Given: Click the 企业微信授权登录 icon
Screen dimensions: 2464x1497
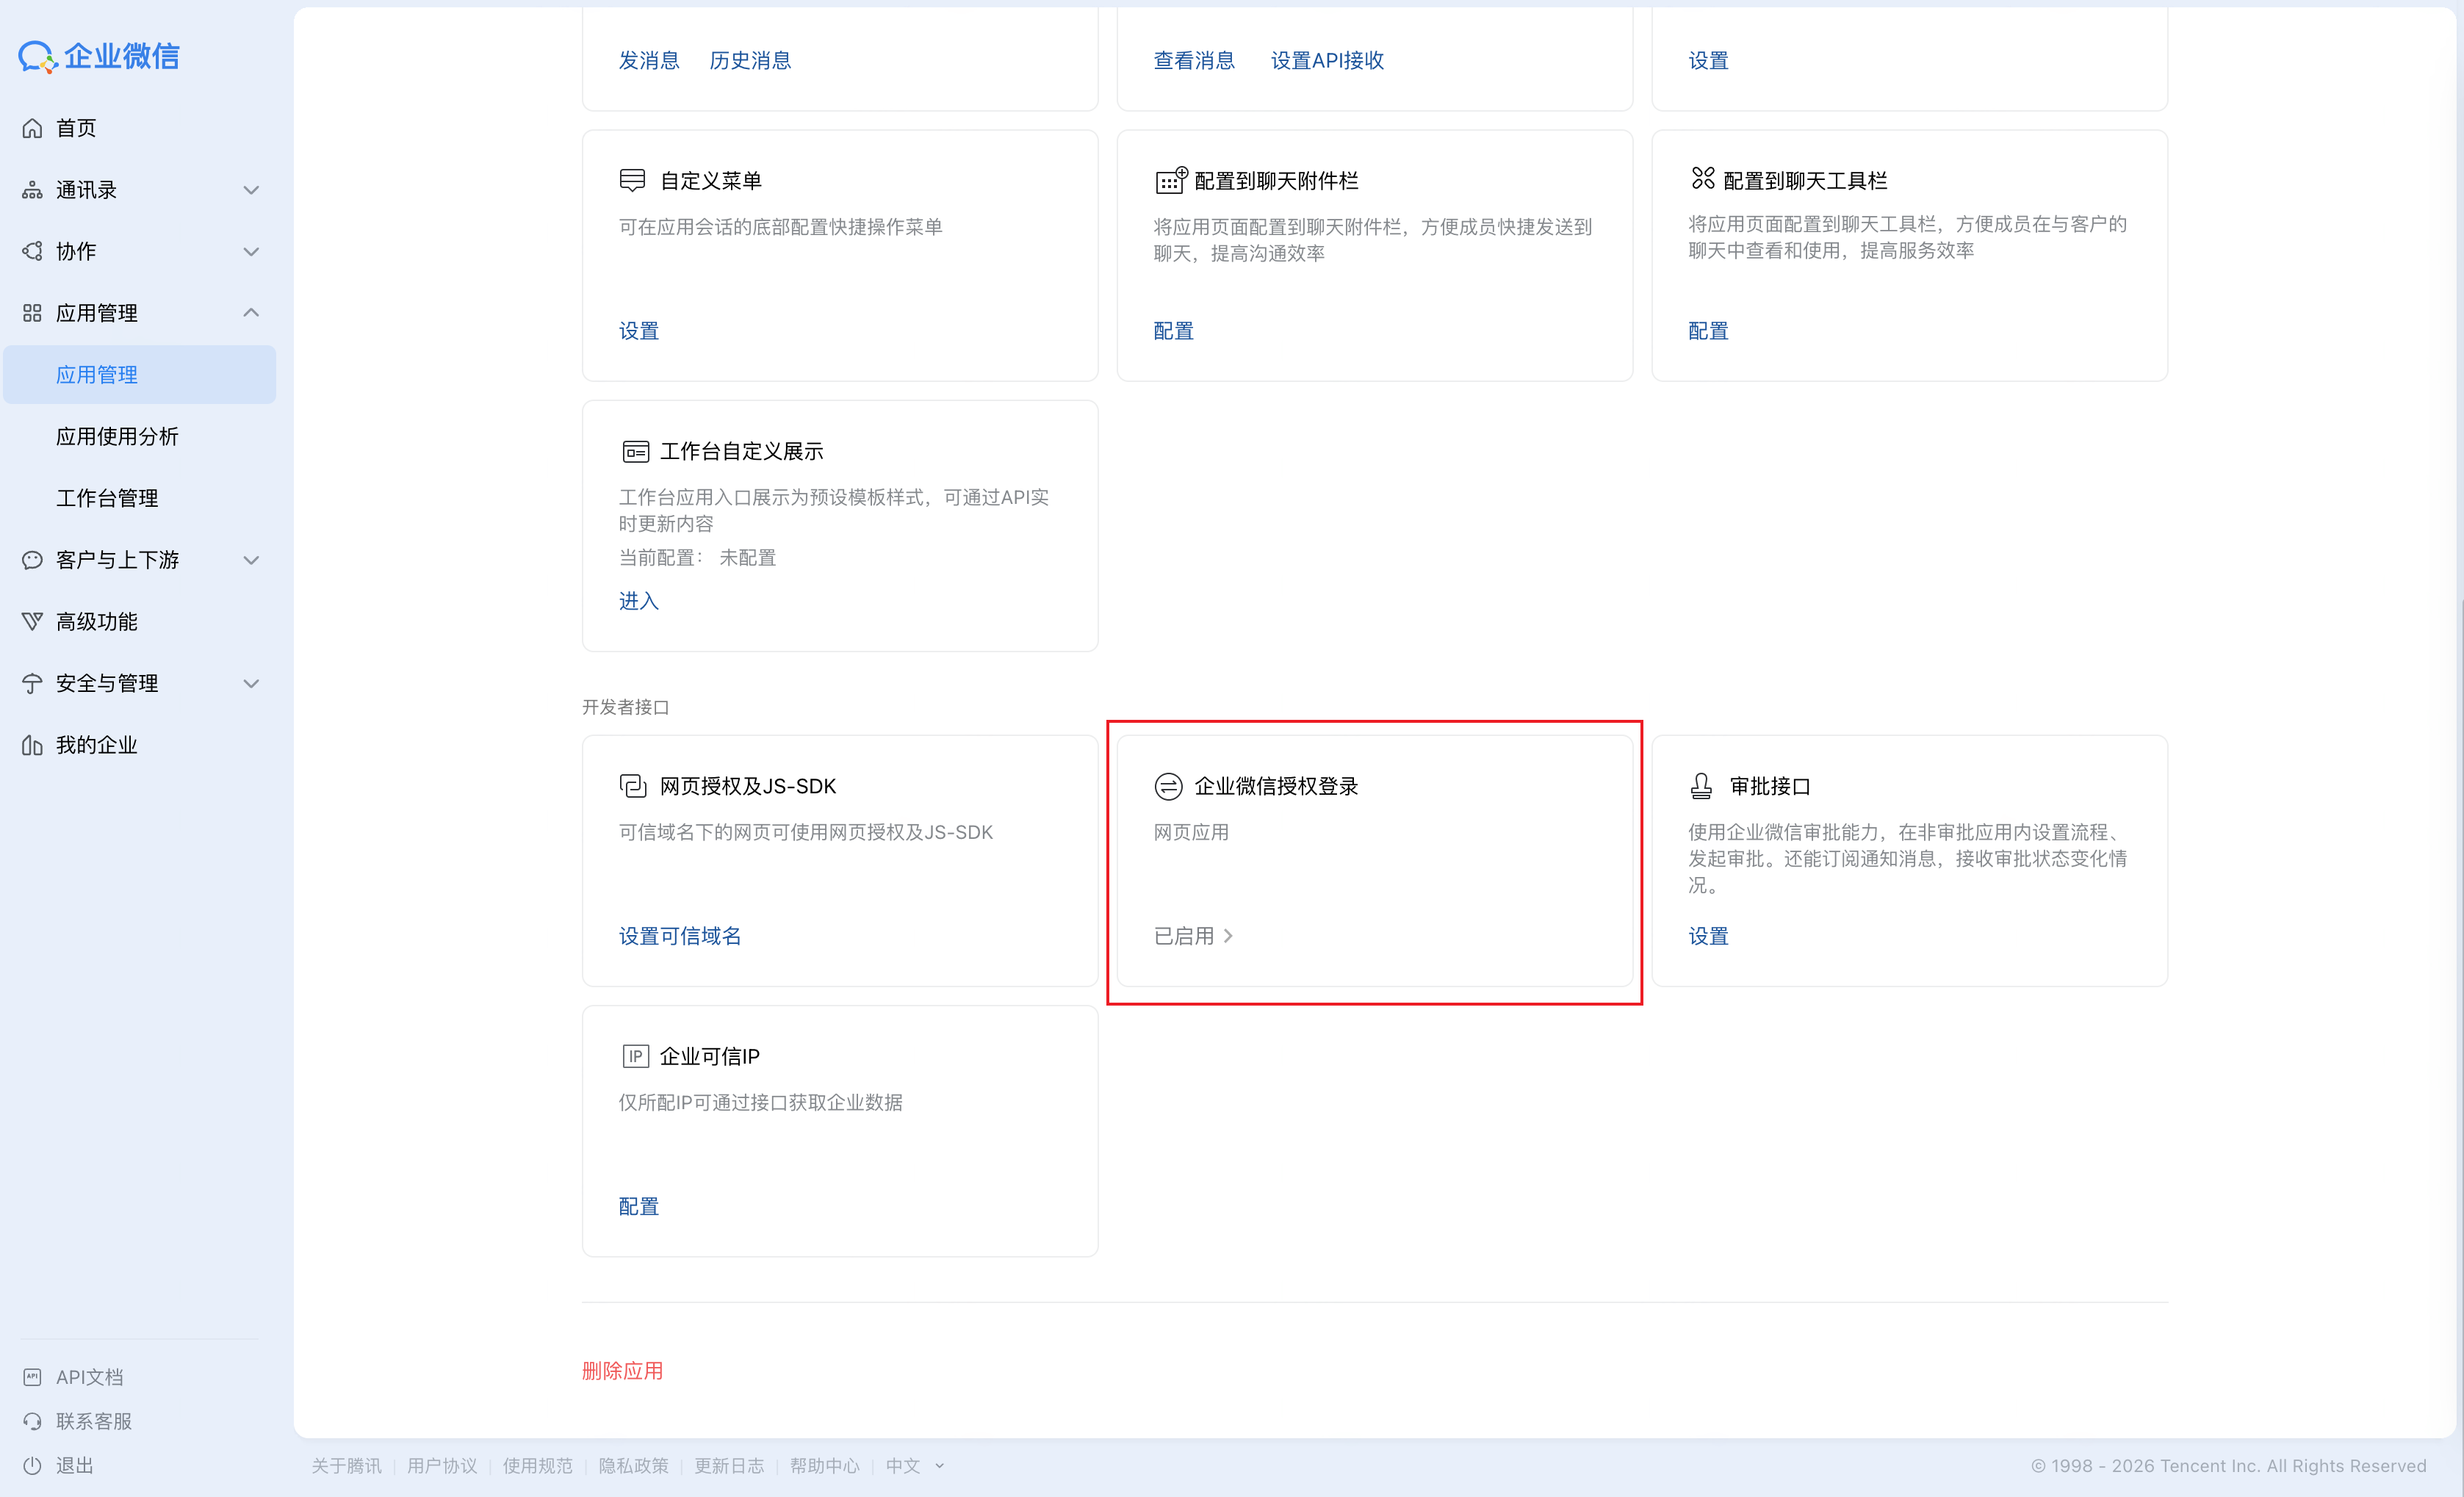Looking at the screenshot, I should (x=1168, y=786).
